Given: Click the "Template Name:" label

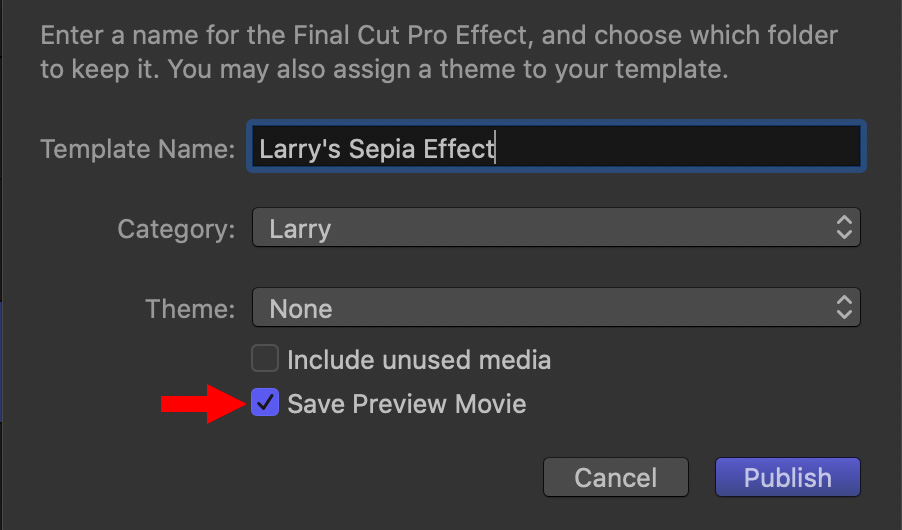Looking at the screenshot, I should (x=138, y=149).
